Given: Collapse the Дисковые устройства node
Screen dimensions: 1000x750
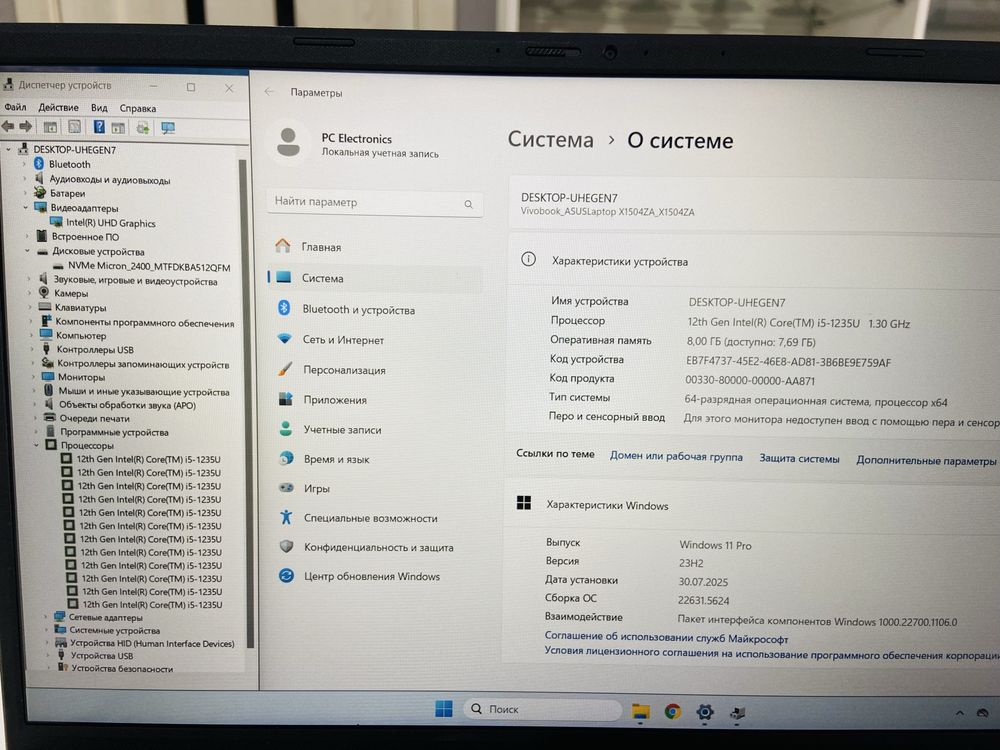Looking at the screenshot, I should coord(27,251).
